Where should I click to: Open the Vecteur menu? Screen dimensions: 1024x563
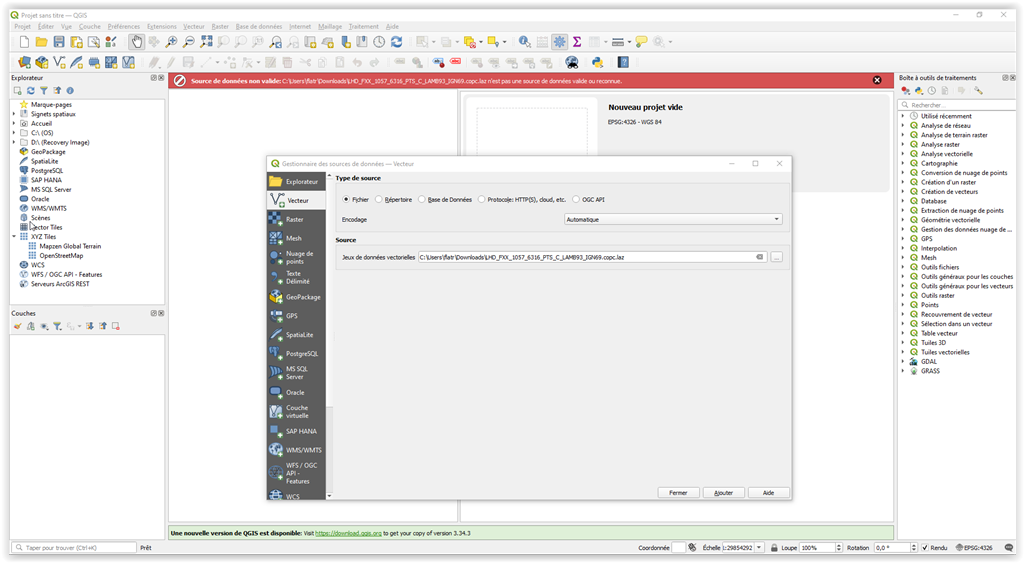click(x=193, y=26)
